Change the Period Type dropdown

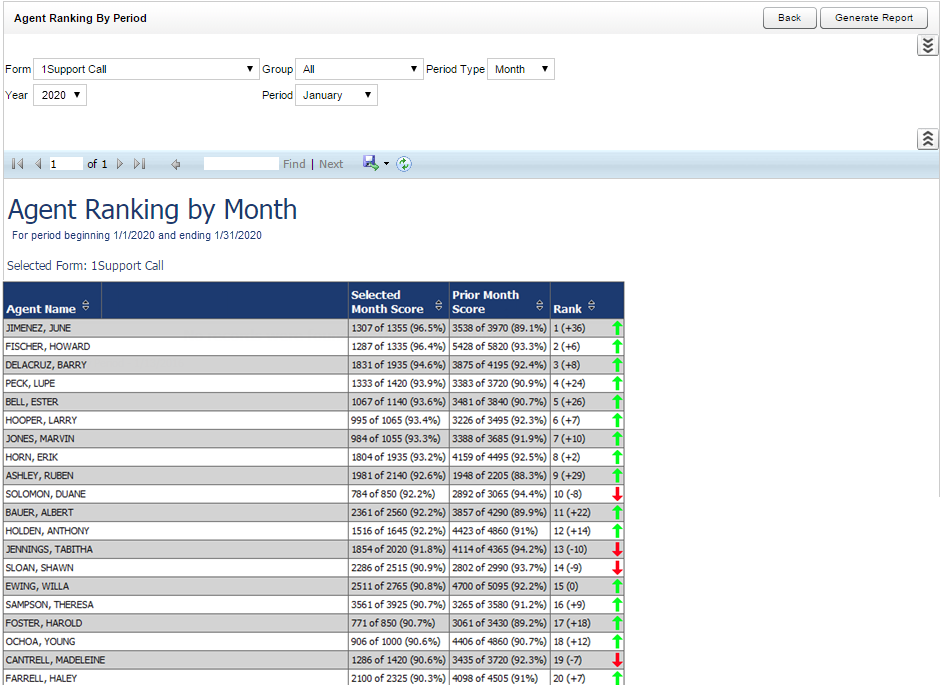pos(521,69)
